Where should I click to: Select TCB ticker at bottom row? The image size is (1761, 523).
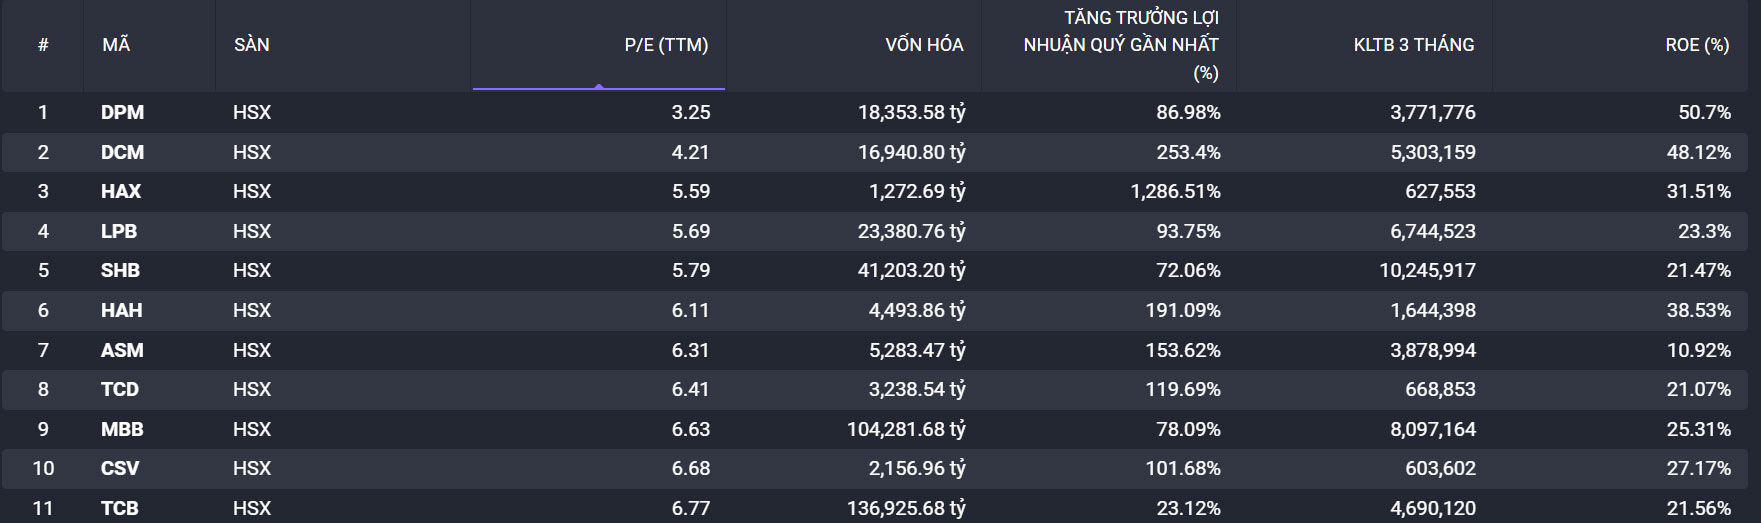[120, 508]
